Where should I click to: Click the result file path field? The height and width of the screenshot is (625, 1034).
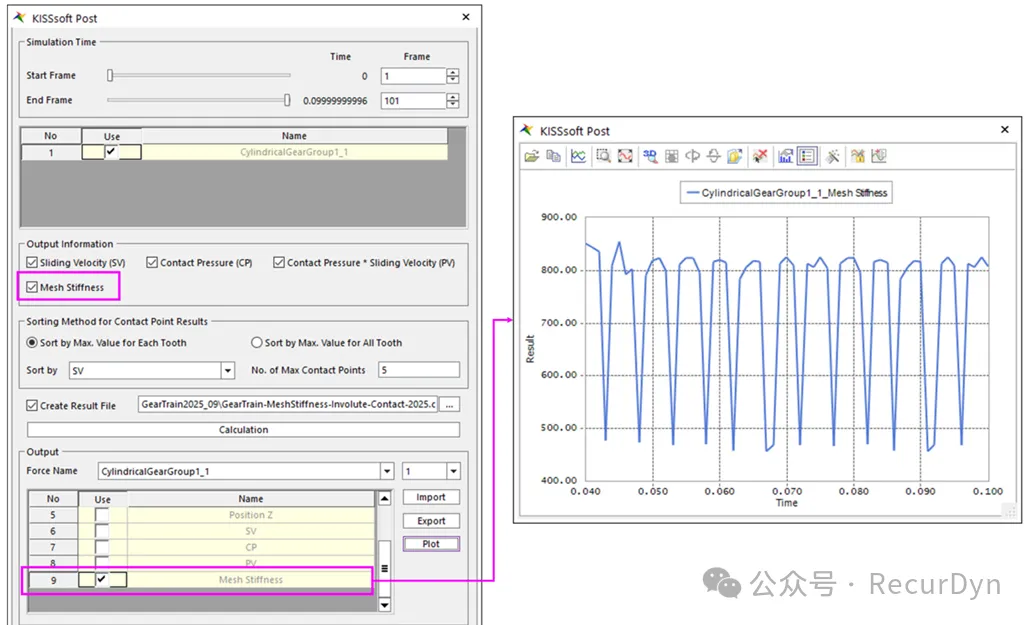288,404
